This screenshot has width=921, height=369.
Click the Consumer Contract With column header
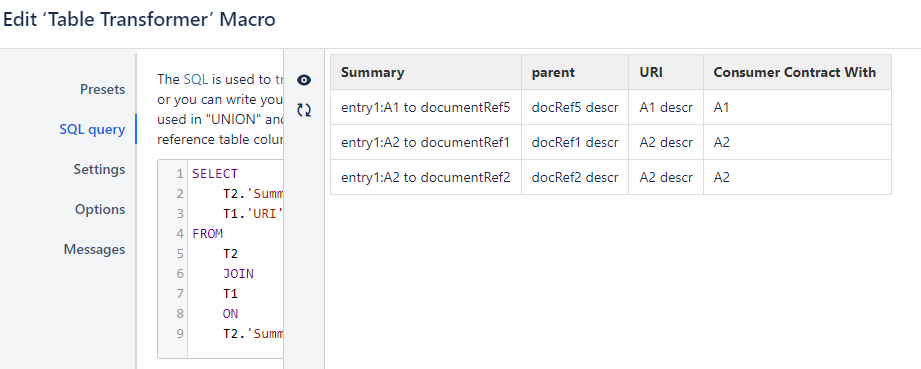pos(797,72)
